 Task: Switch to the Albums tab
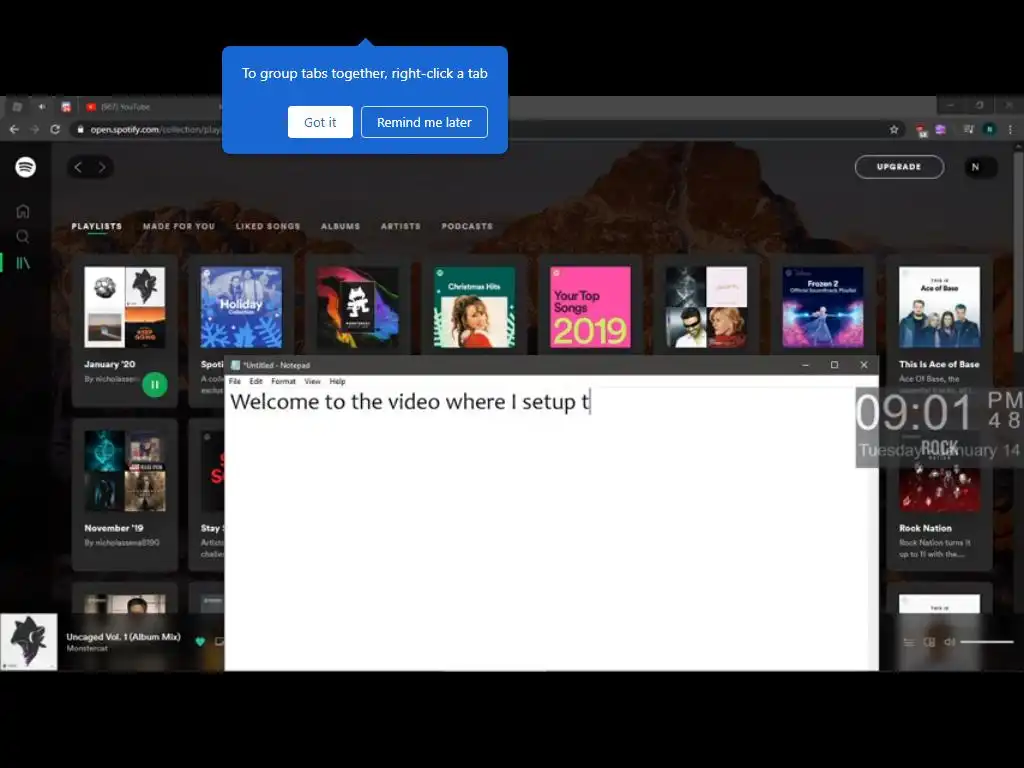(x=340, y=226)
